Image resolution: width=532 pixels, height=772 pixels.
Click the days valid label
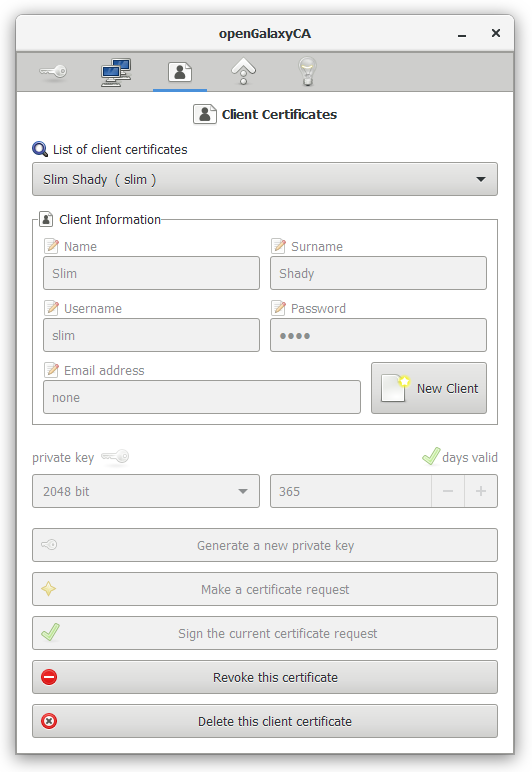[470, 457]
